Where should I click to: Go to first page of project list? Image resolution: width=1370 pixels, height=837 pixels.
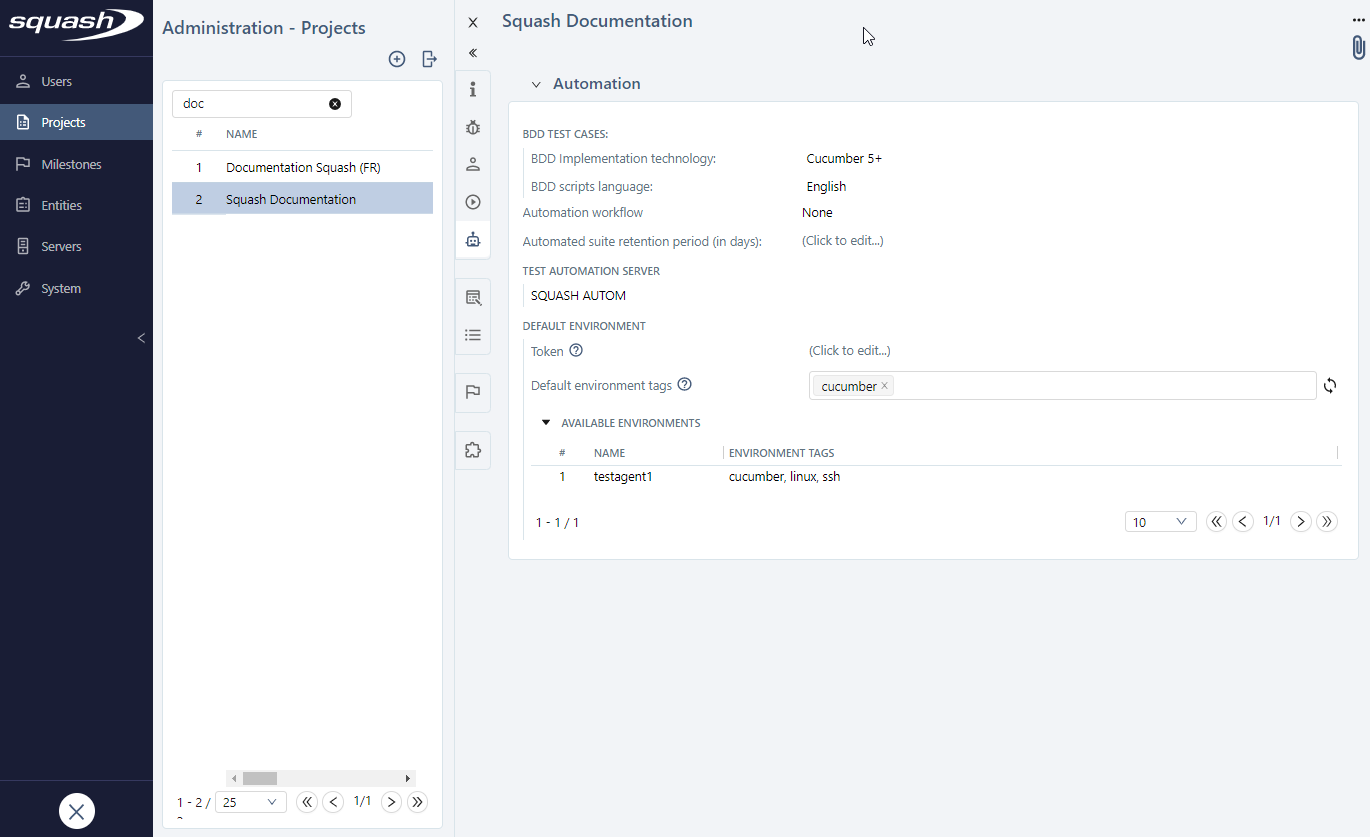307,802
